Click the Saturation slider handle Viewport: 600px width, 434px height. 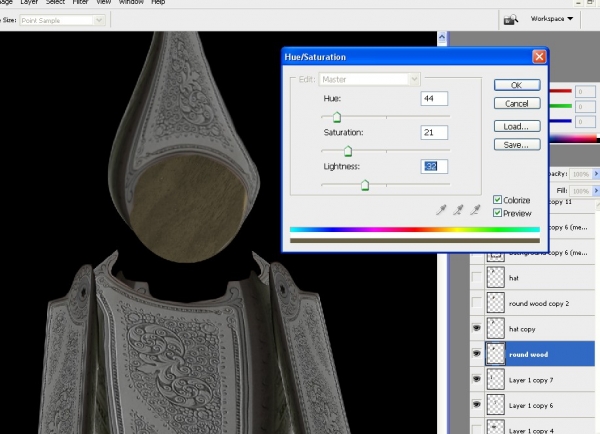click(348, 151)
